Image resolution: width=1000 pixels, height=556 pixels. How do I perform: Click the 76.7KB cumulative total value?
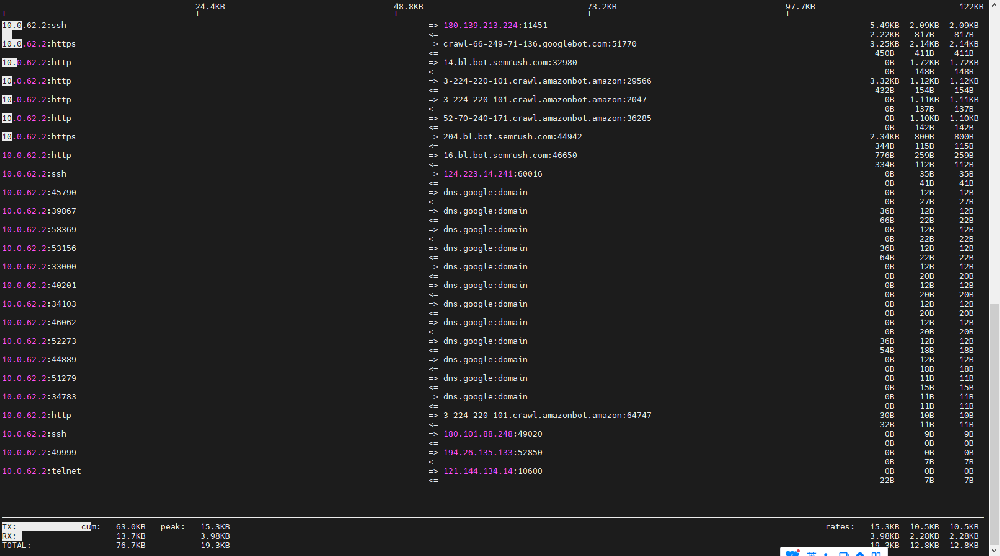pos(131,545)
